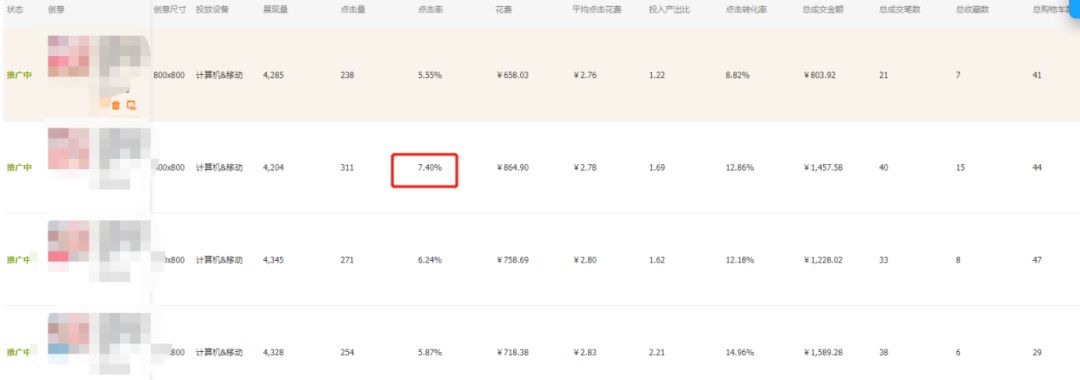
Task: Click 计算机&移动 in the 4,285 row
Action: click(x=219, y=75)
